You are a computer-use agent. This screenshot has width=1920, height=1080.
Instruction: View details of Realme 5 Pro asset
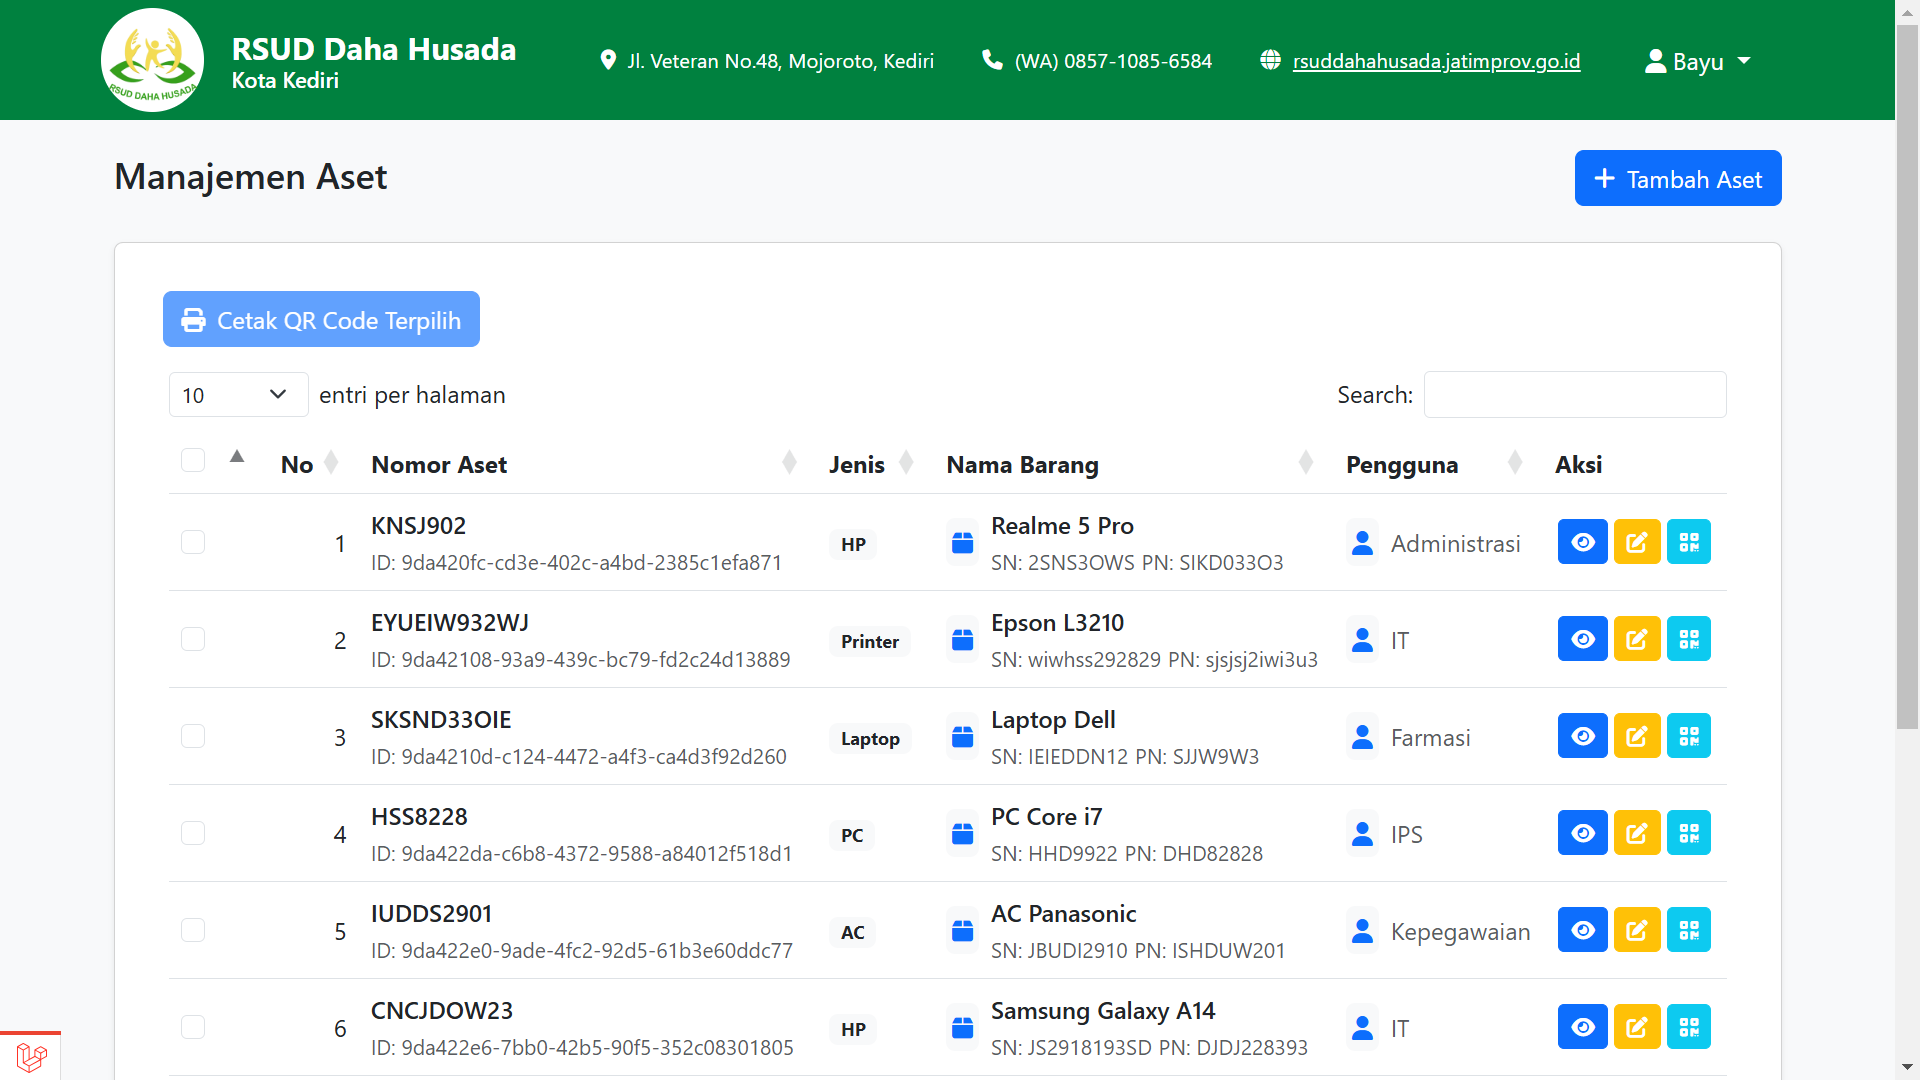coord(1582,542)
